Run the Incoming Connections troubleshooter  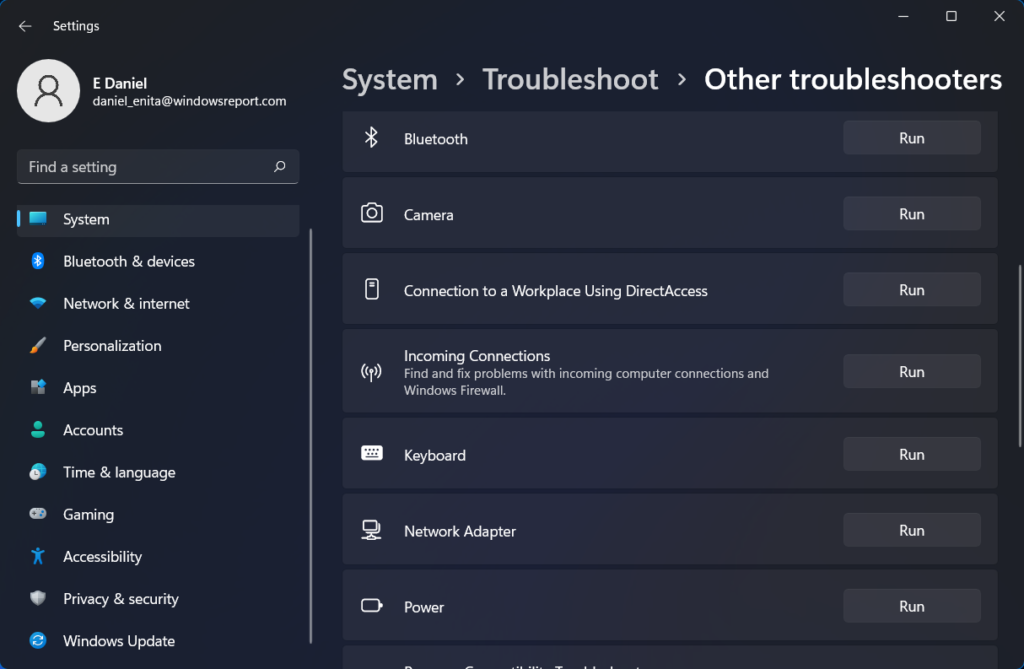[x=912, y=371]
